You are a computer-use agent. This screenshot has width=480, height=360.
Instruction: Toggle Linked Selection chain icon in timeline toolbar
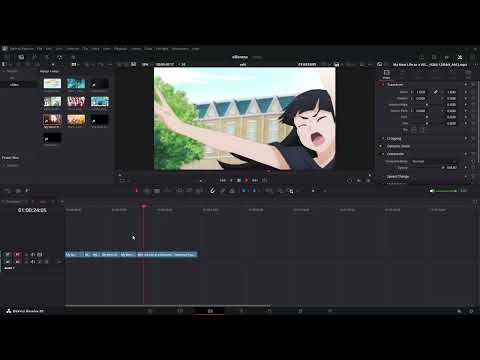pos(223,191)
